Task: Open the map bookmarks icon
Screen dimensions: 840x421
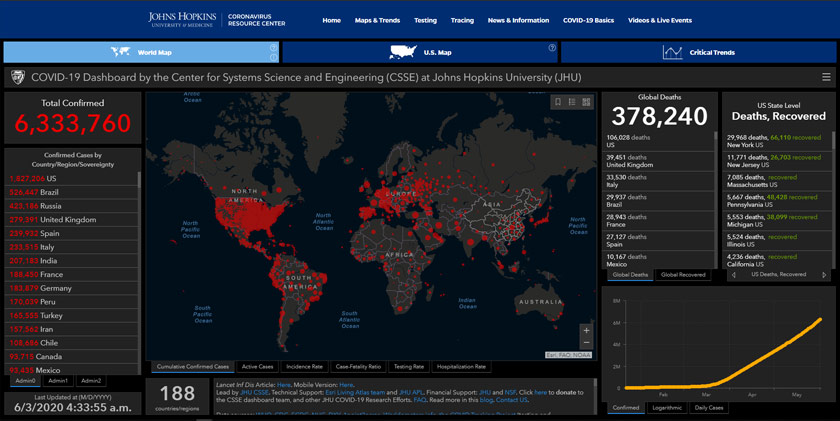Action: pyautogui.click(x=558, y=102)
